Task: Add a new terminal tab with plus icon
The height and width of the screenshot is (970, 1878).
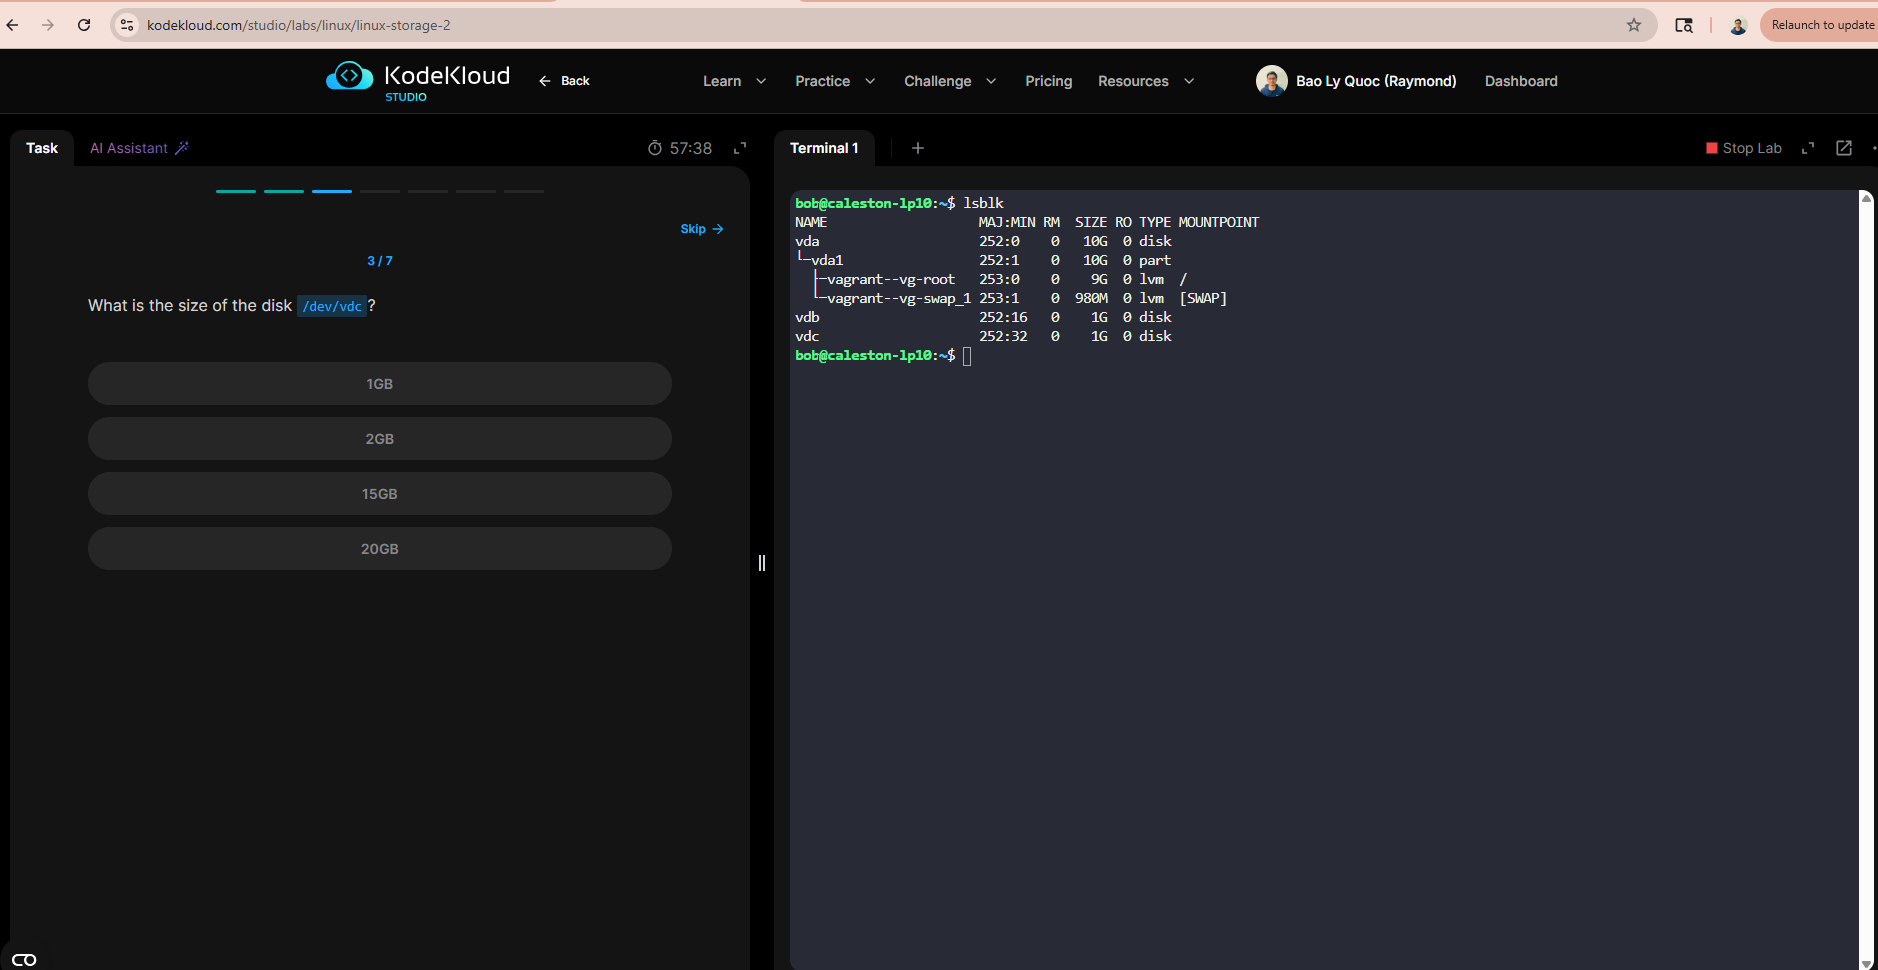Action: point(917,148)
